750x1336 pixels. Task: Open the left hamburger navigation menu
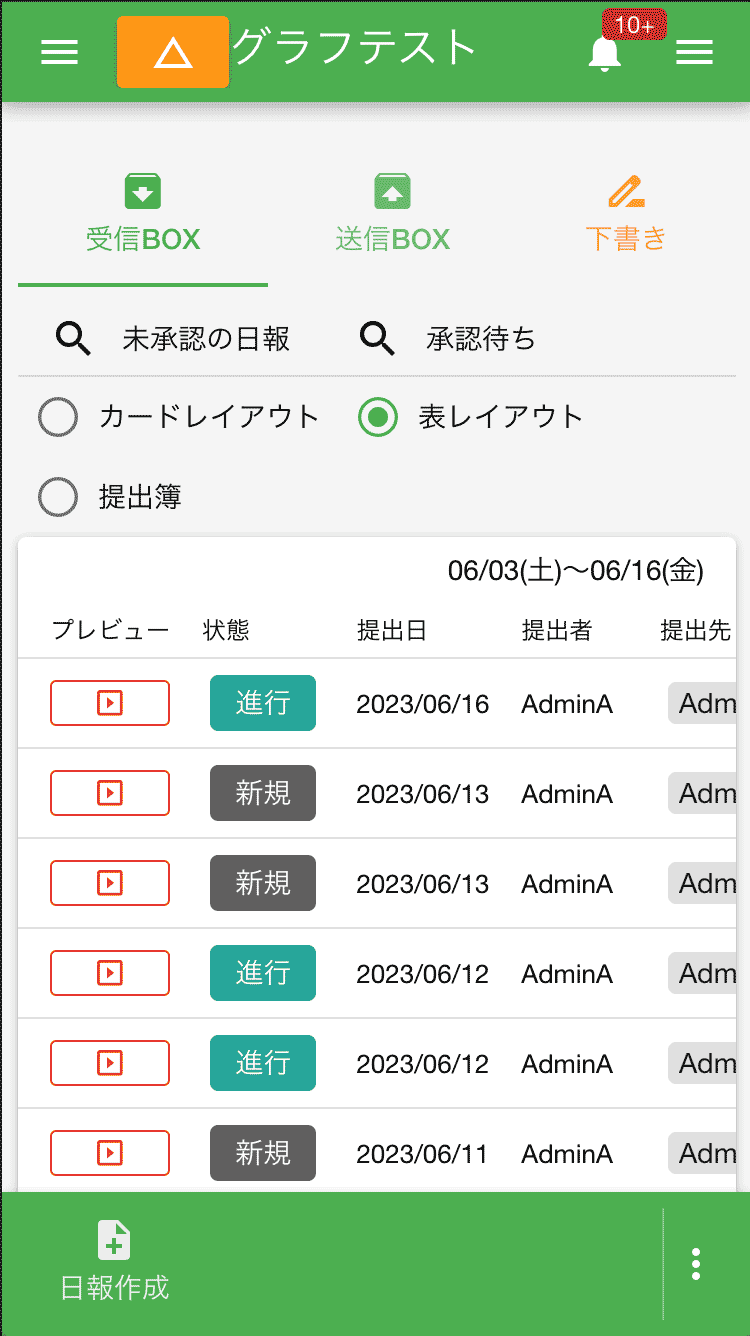coord(59,52)
